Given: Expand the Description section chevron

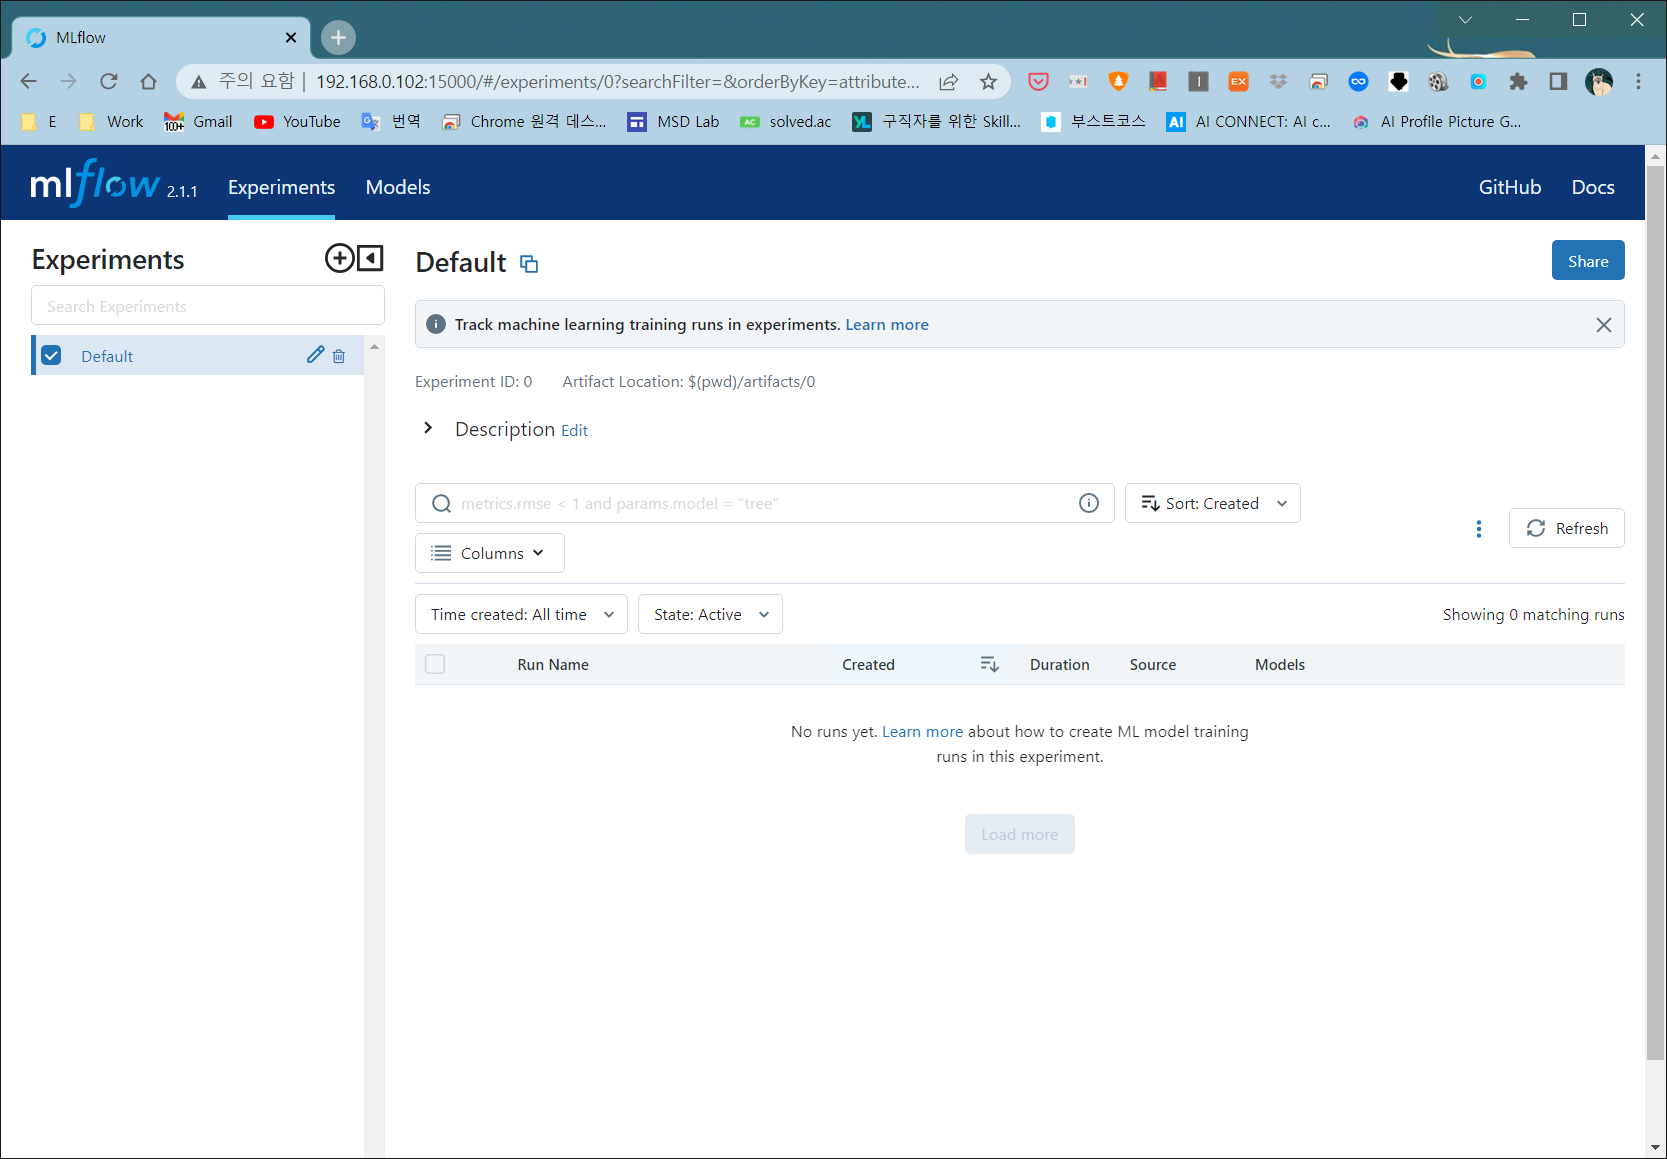Looking at the screenshot, I should pyautogui.click(x=428, y=428).
